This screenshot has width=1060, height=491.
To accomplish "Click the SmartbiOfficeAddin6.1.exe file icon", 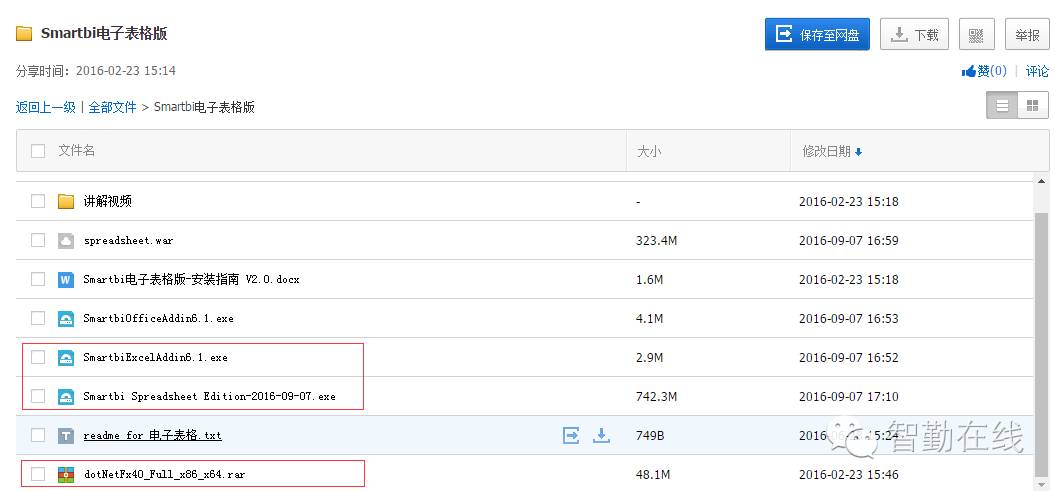I will 66,319.
